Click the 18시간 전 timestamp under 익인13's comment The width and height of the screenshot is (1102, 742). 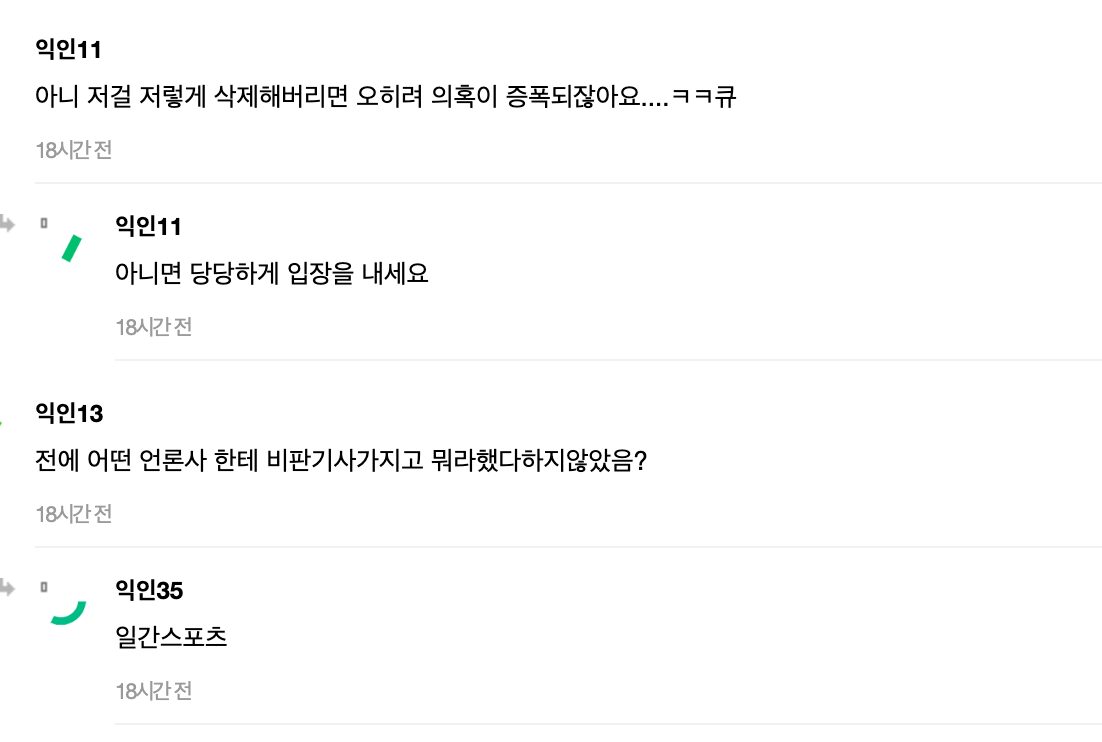74,514
